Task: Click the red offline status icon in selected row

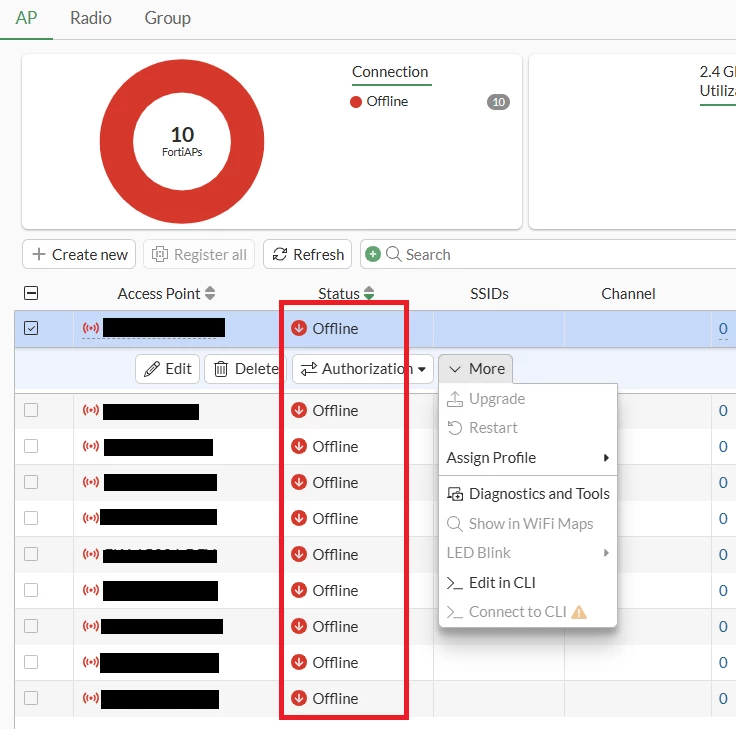Action: 299,328
